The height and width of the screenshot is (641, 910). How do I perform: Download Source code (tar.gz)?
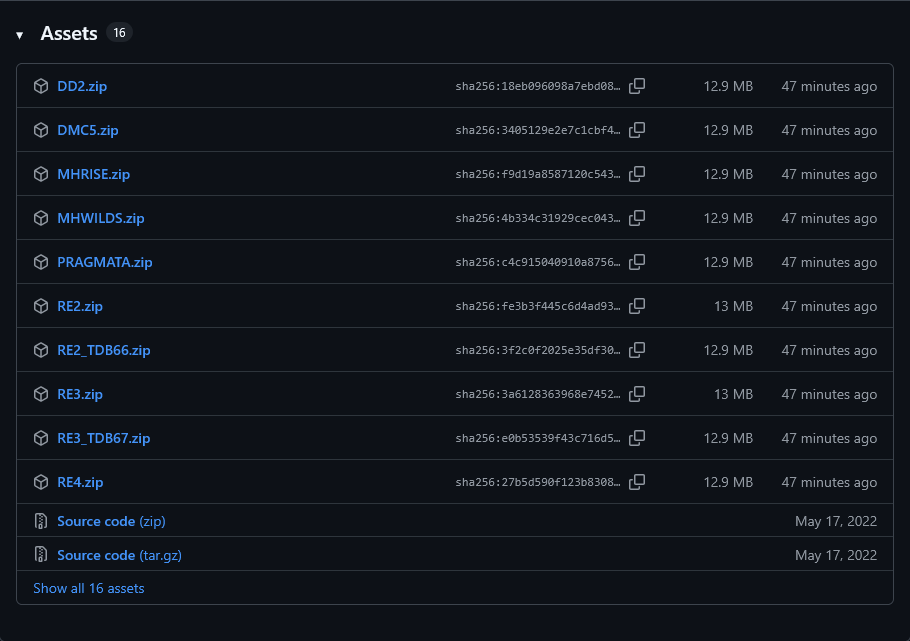tap(119, 555)
